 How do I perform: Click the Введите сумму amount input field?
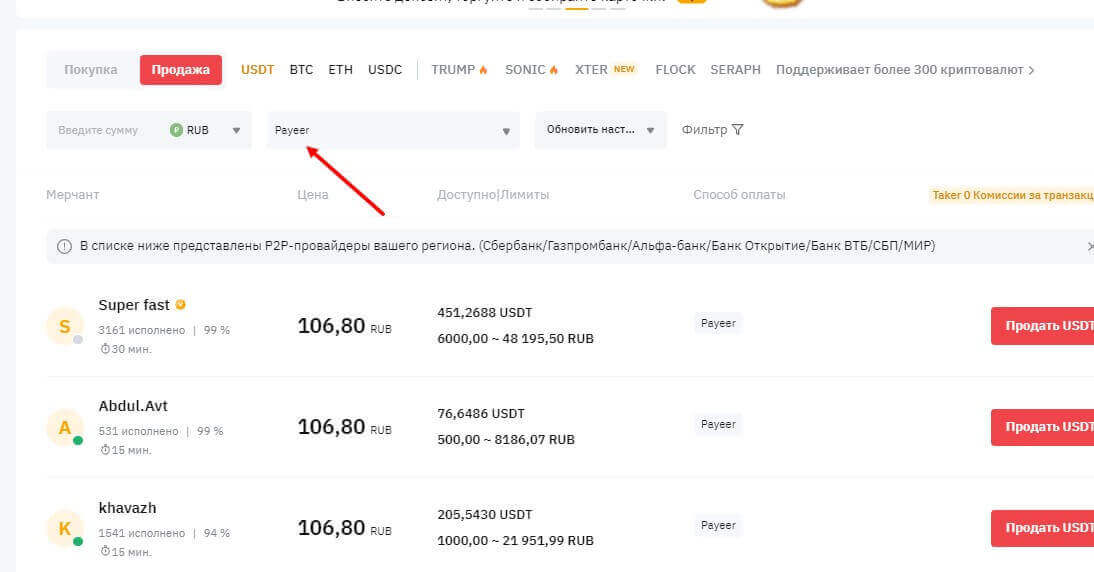point(105,131)
